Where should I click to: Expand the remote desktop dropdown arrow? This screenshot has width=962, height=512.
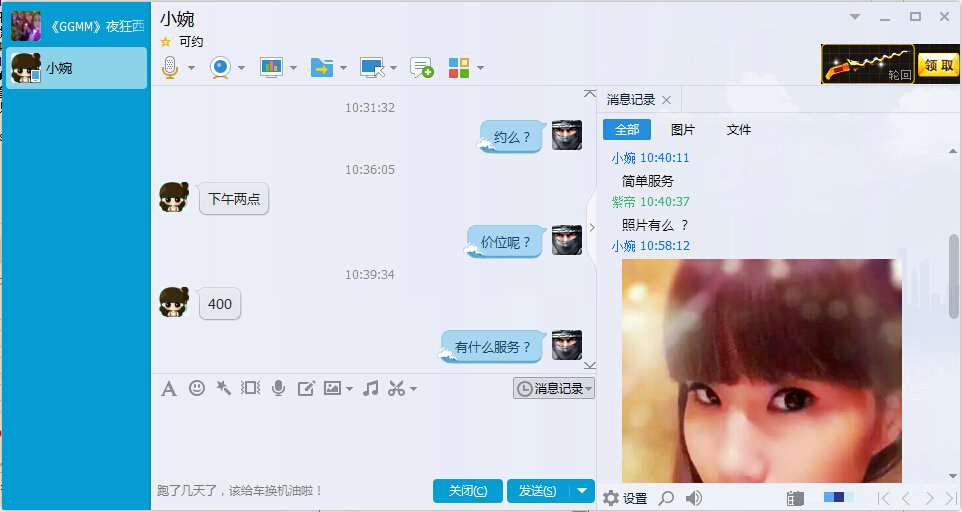tap(393, 67)
